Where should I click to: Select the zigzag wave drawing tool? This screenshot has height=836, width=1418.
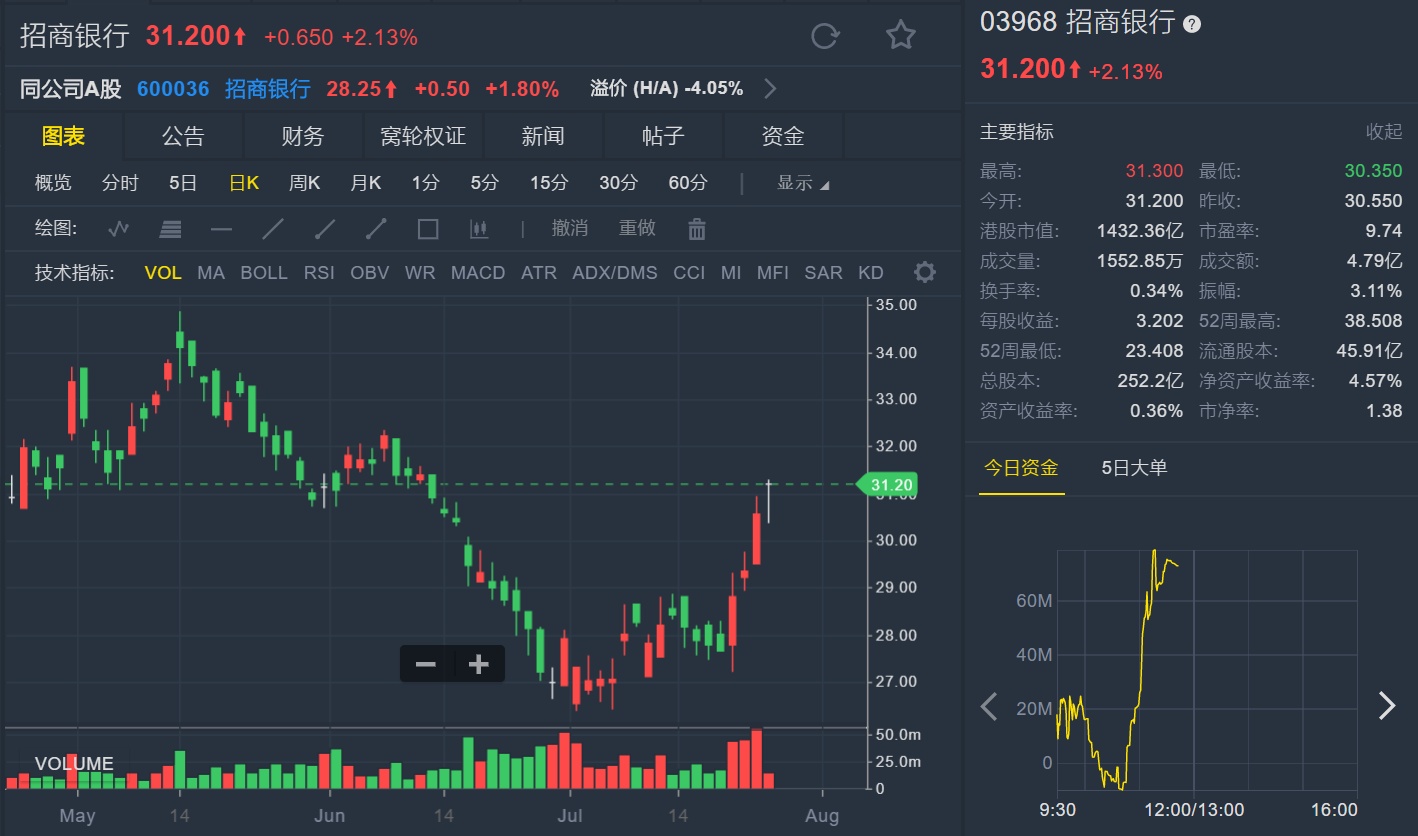[119, 229]
